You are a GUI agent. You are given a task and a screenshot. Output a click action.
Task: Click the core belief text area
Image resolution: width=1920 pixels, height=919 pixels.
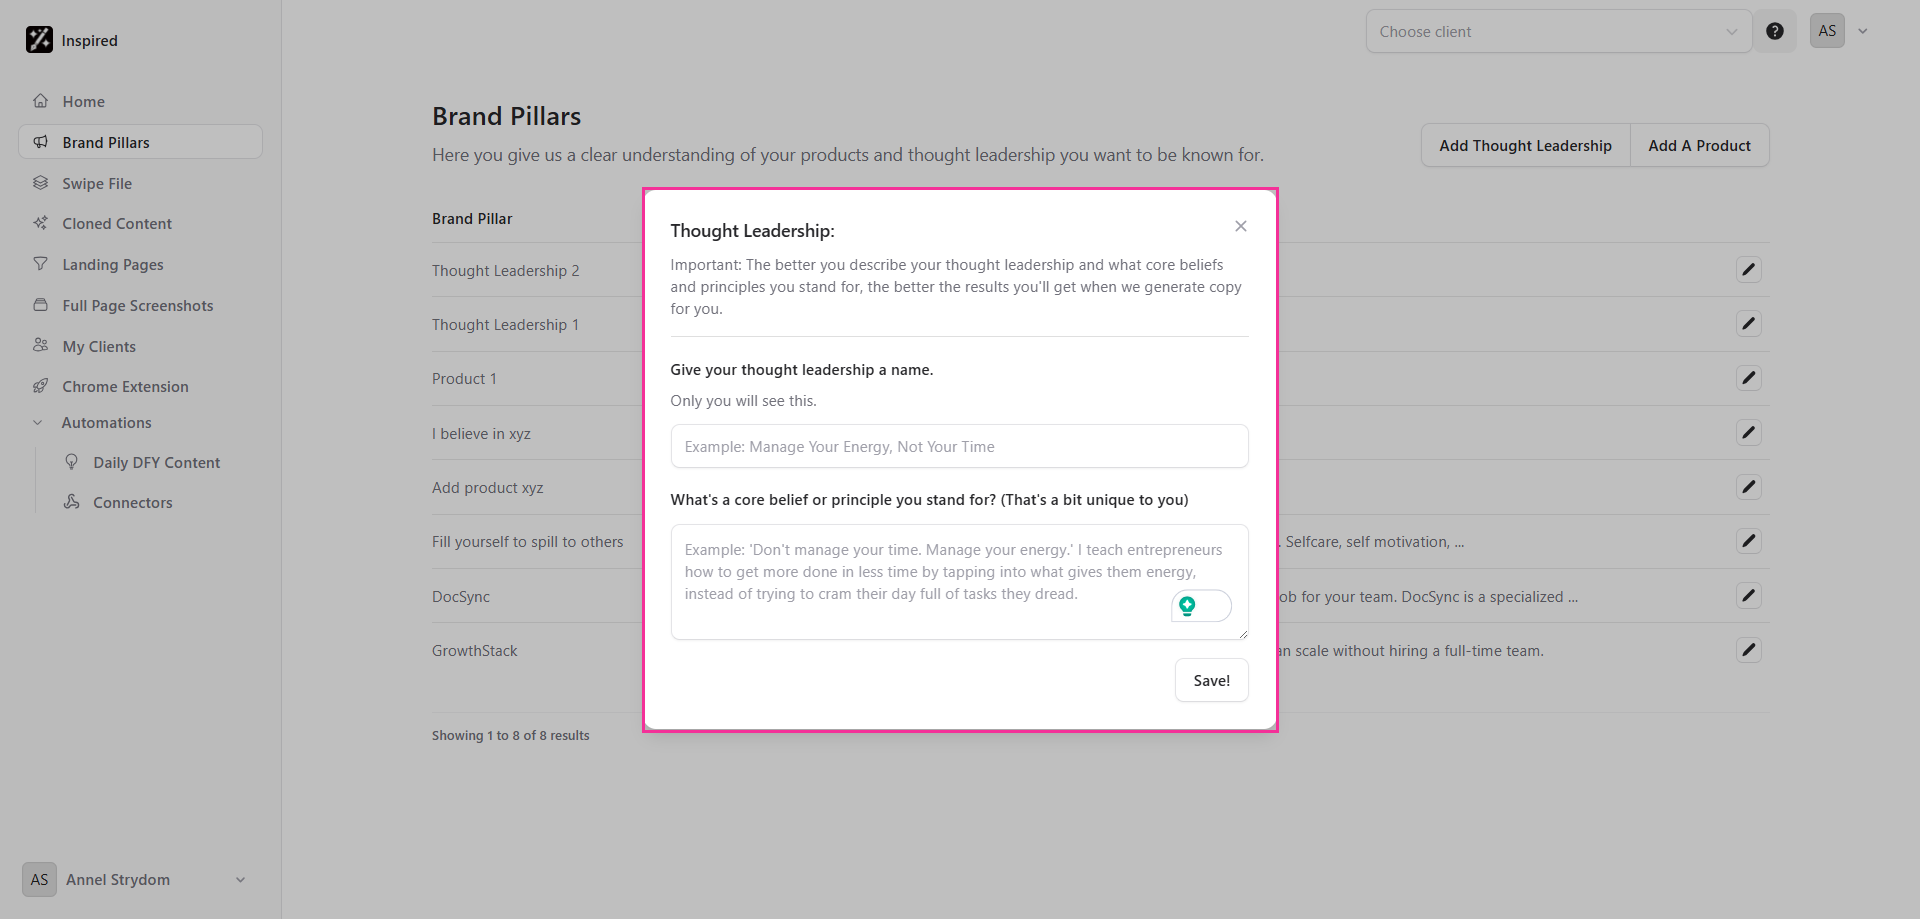point(959,582)
